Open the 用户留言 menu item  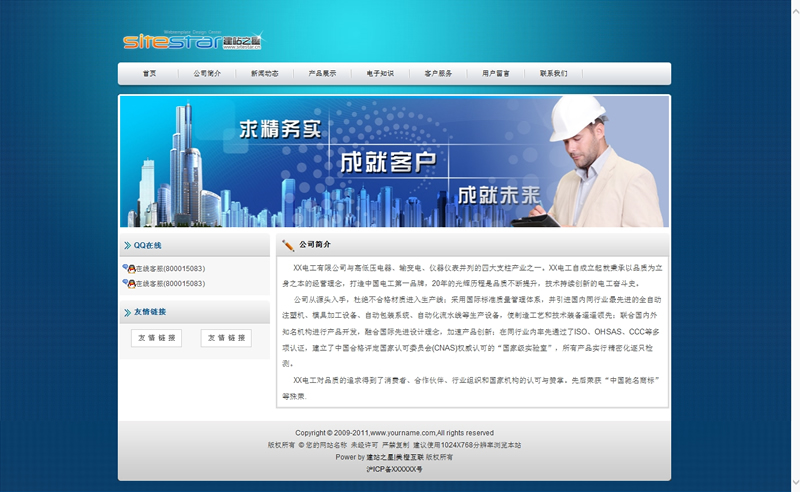click(496, 74)
